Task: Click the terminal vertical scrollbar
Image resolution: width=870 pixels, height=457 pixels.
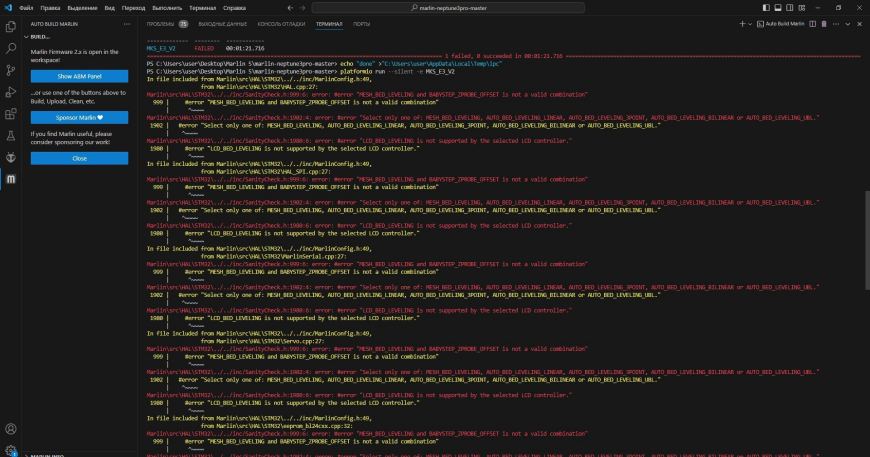Action: coord(867,240)
